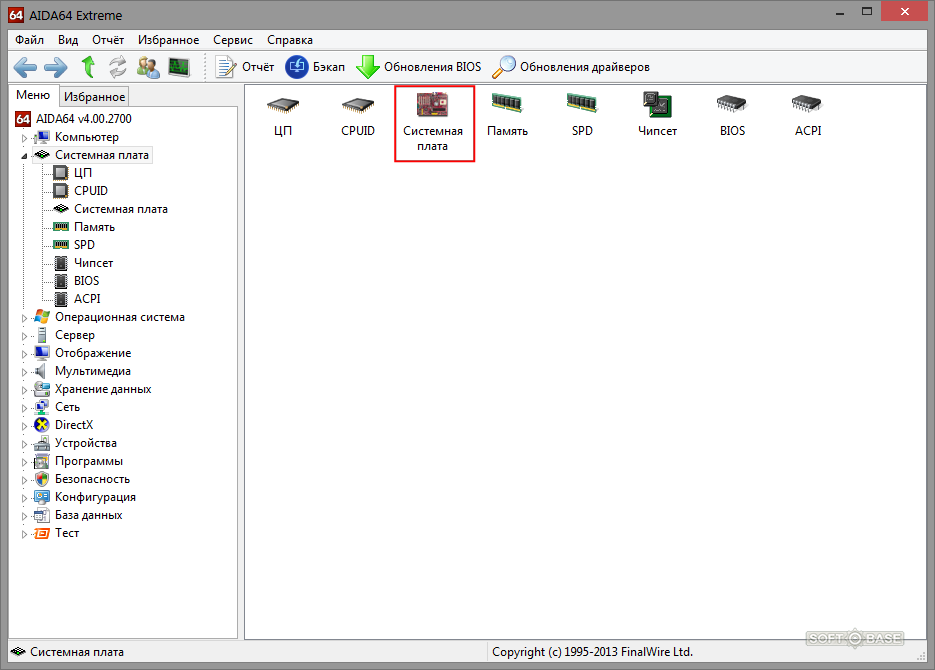Open the Избранное menu in menu bar
The height and width of the screenshot is (670, 935).
click(169, 40)
